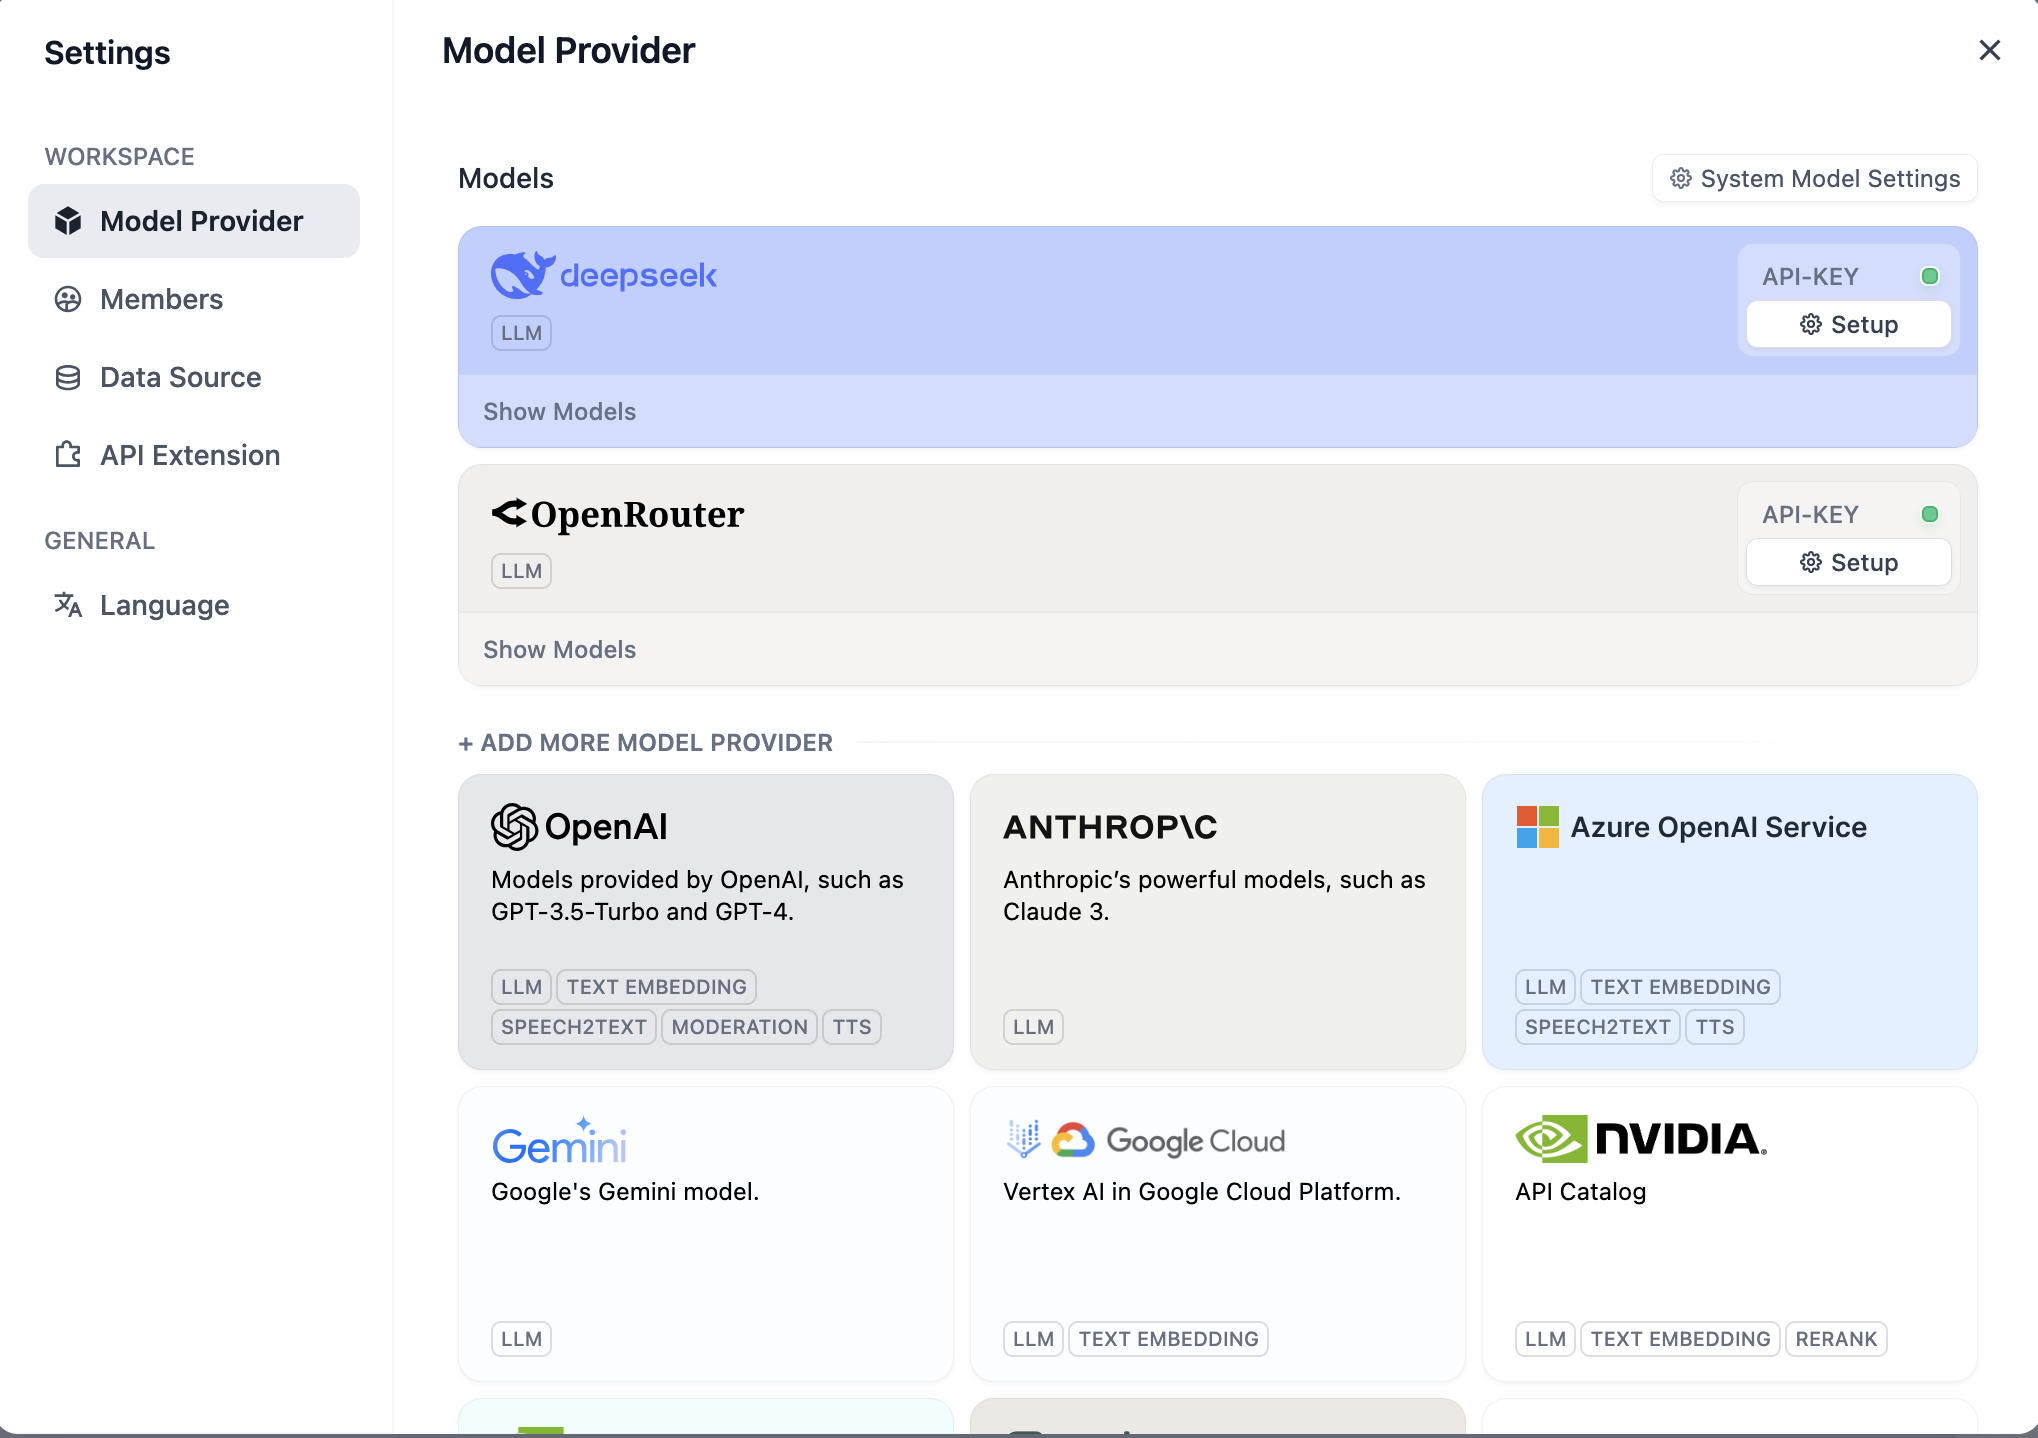
Task: Click the MODERATION tag on OpenAI card
Action: point(739,1027)
